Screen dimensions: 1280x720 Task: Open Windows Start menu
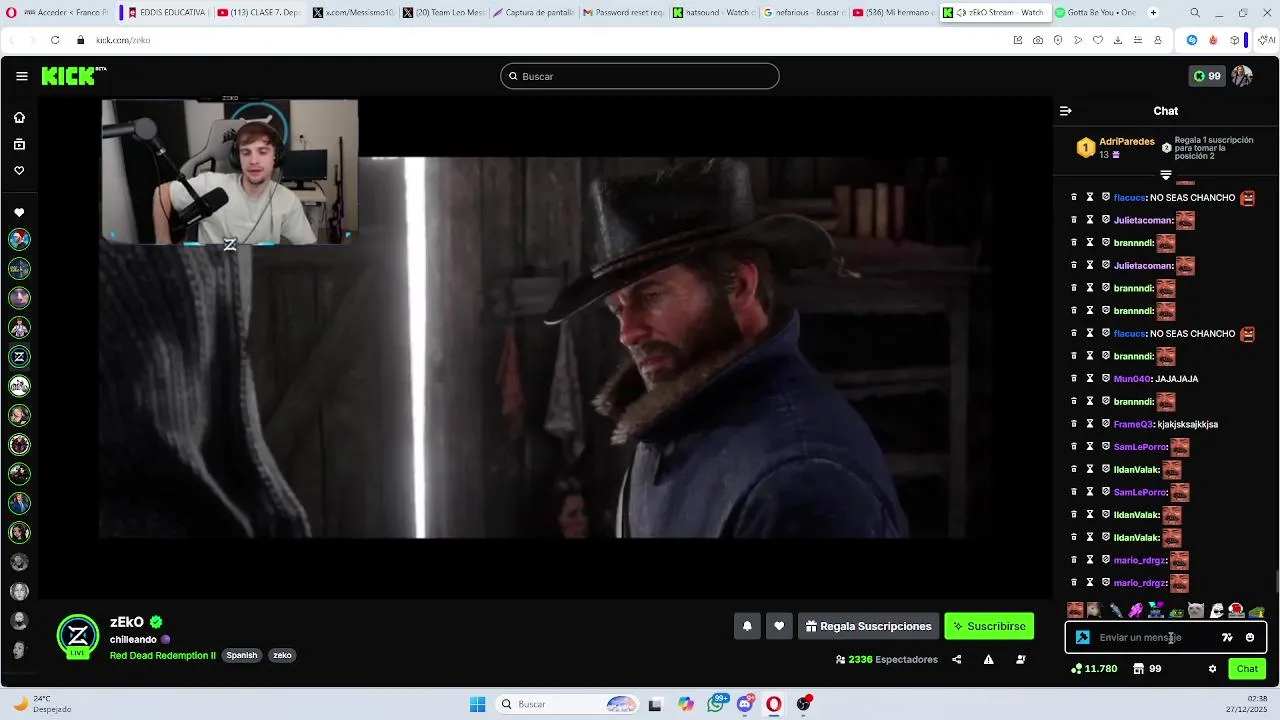point(477,704)
